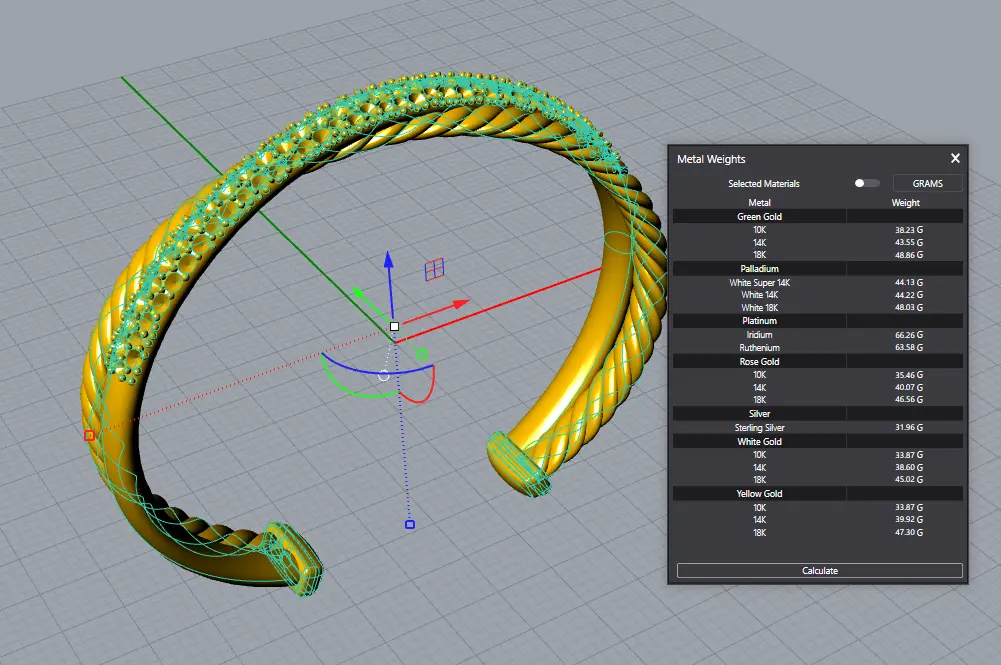Select the White Super 14K row

pos(818,282)
